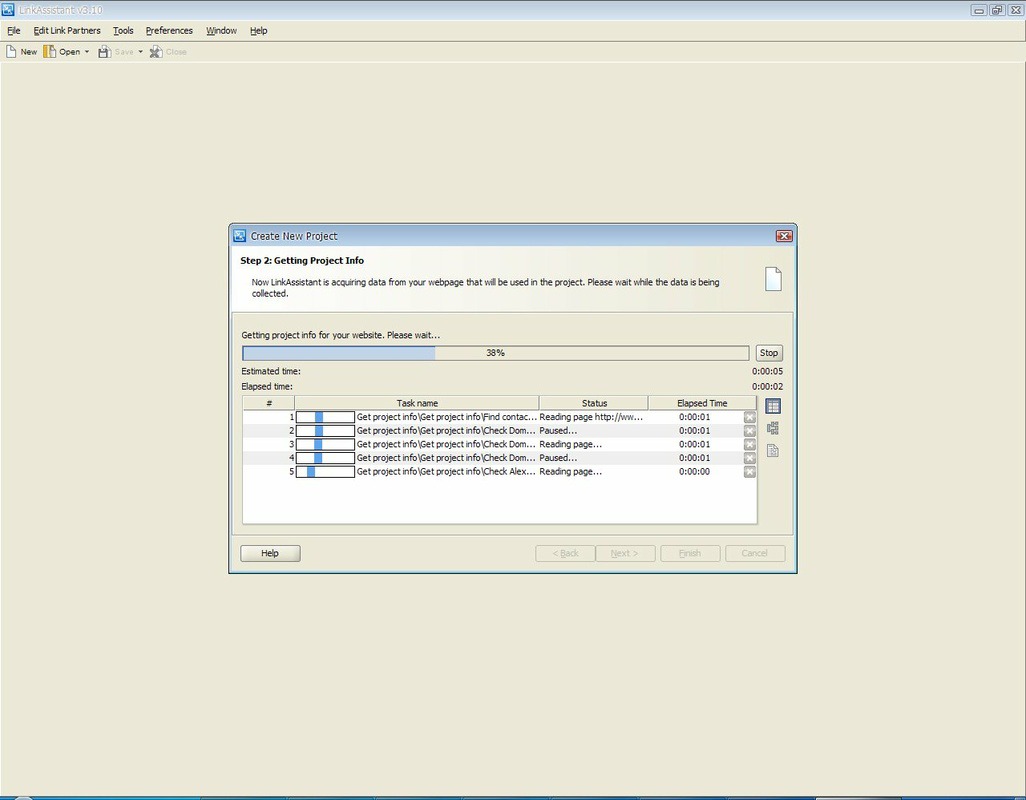
Task: Switch to table view of tasks
Action: (x=773, y=406)
